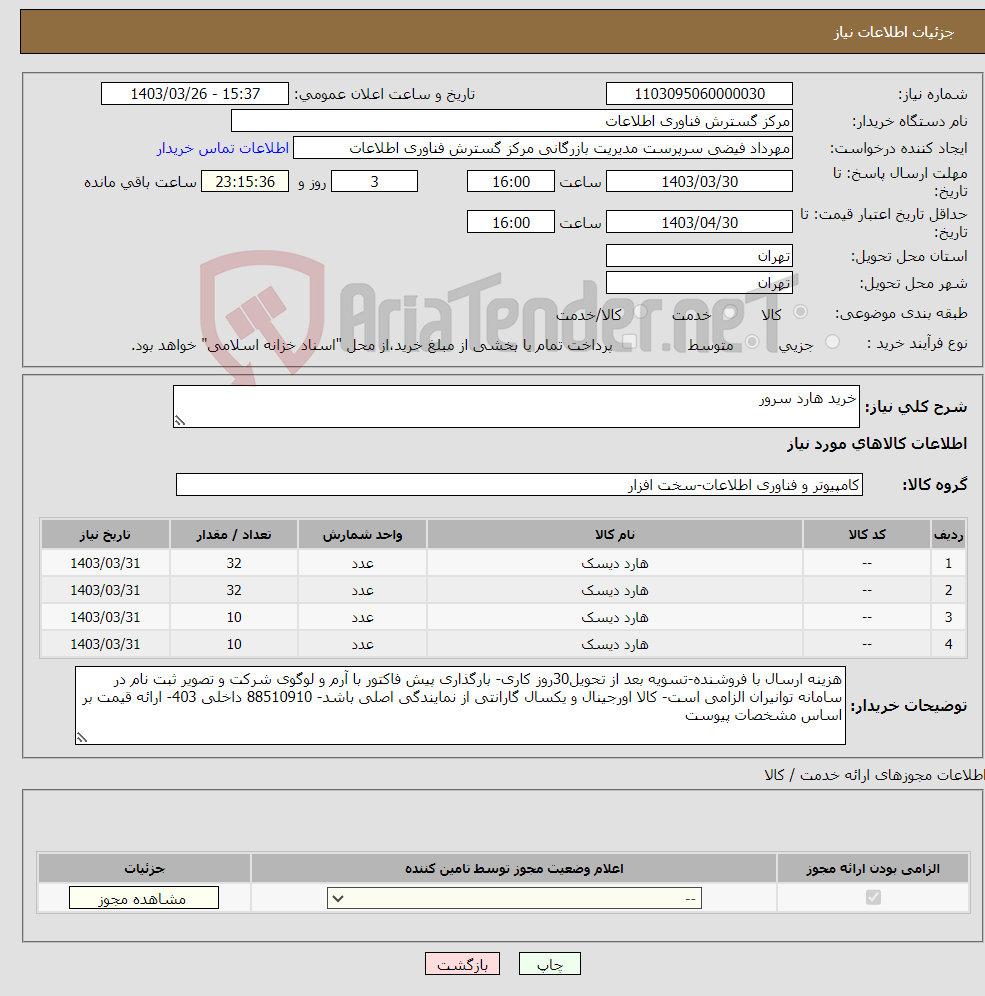985x996 pixels.
Task: Click quantity 32 in row 2
Action: click(234, 590)
